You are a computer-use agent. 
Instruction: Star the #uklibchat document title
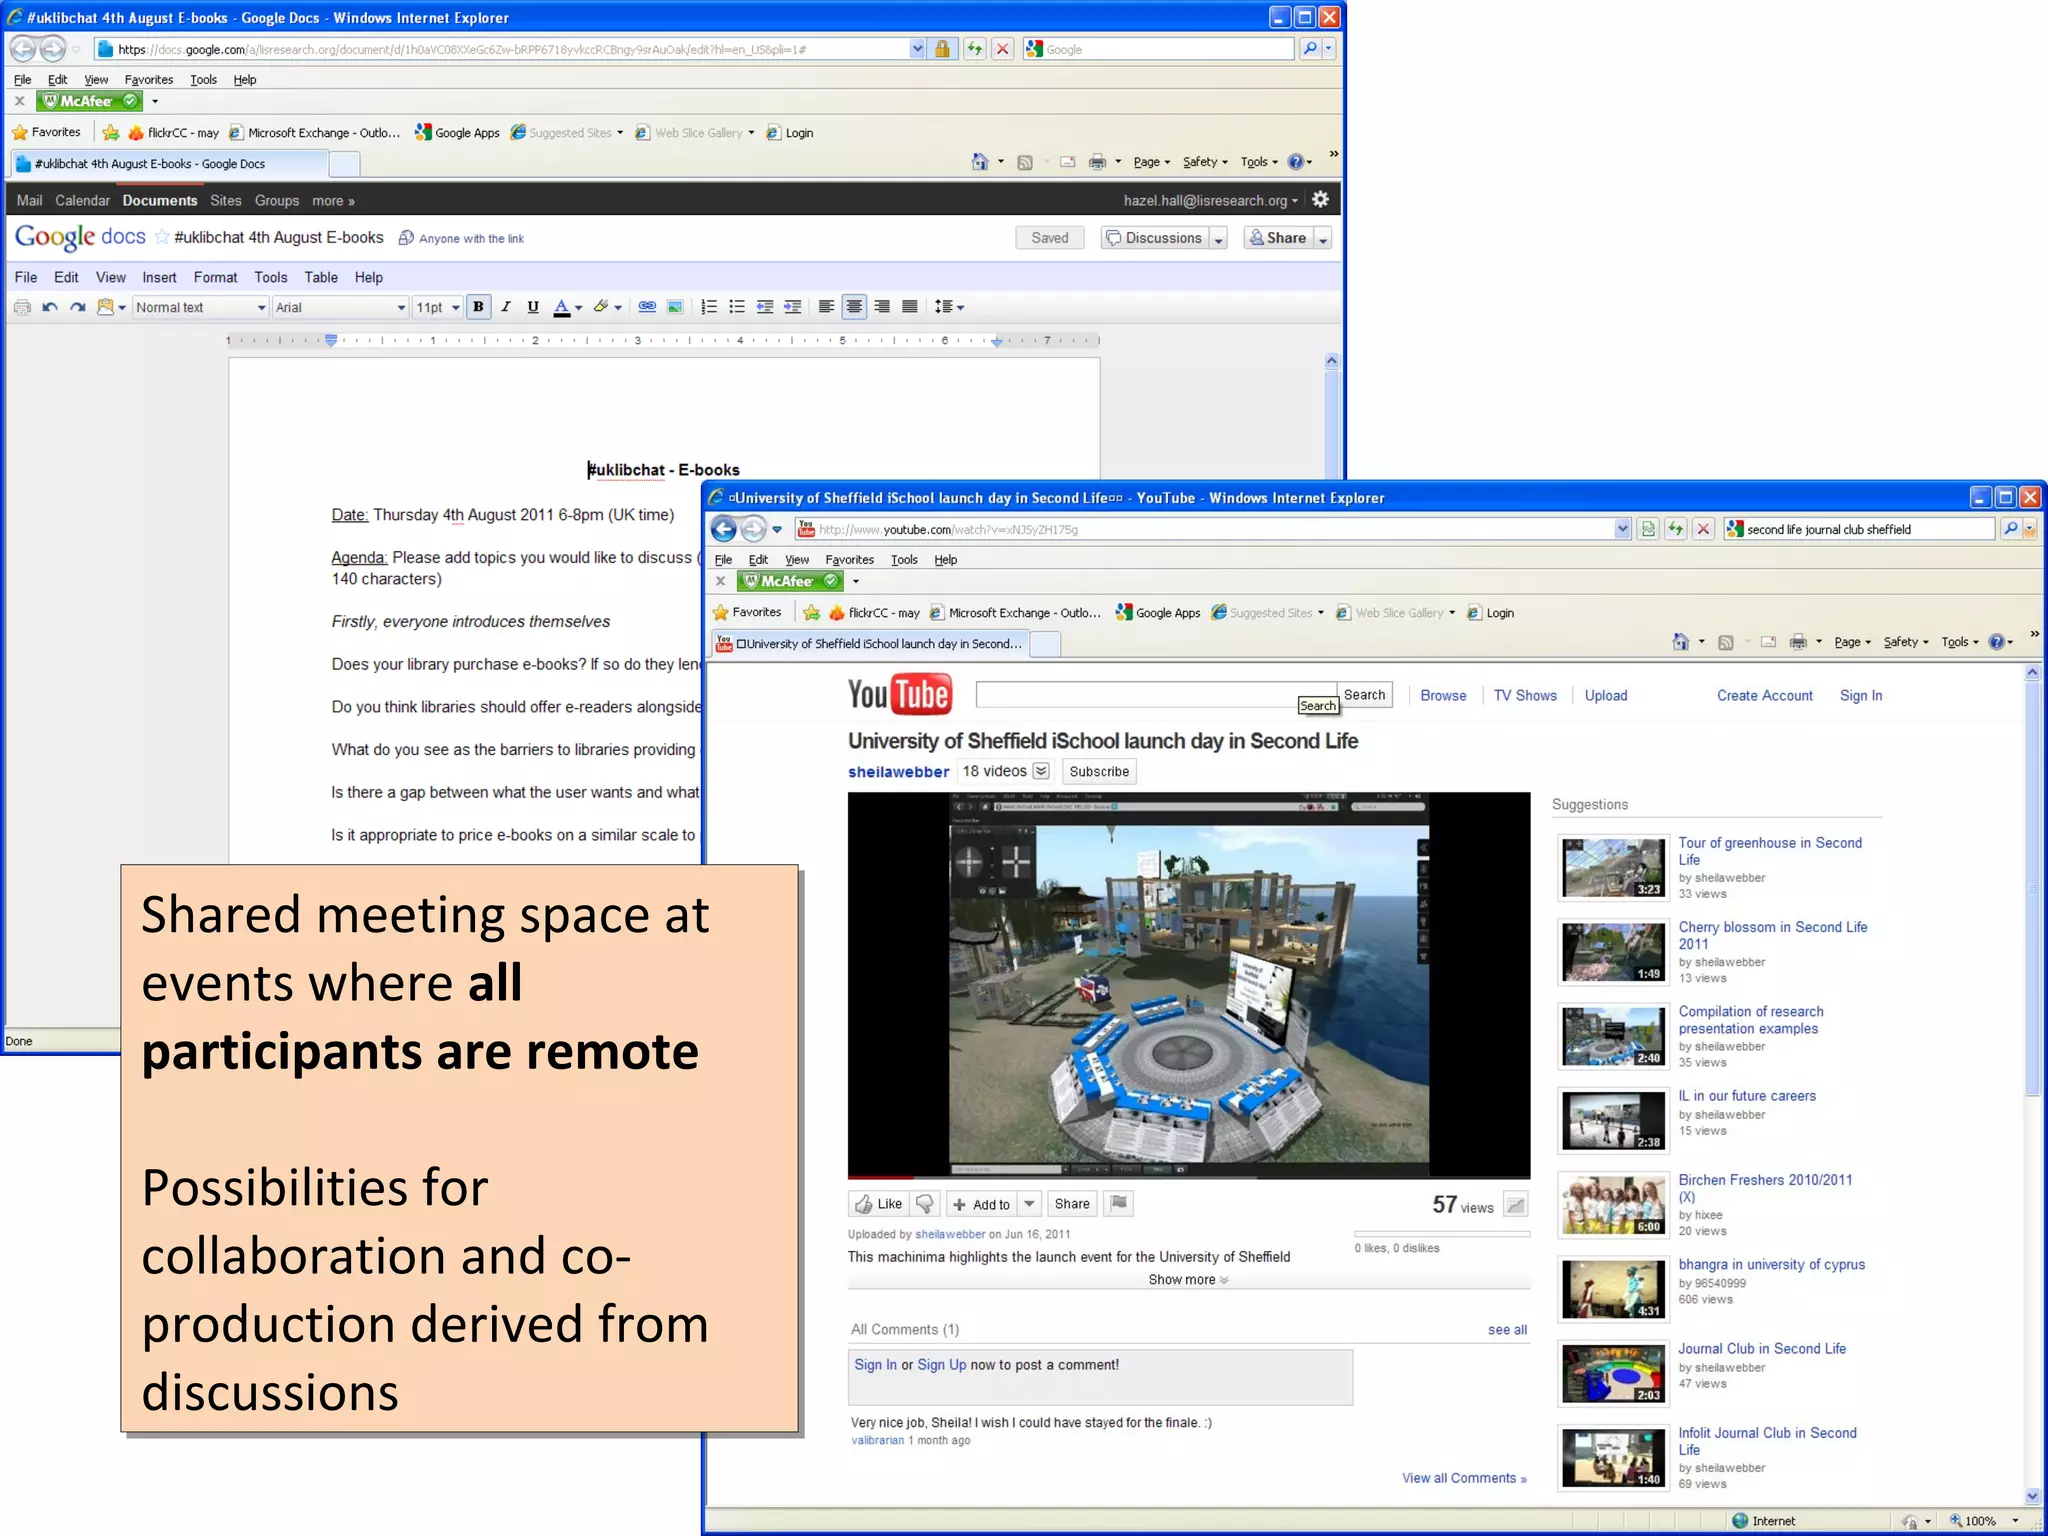(161, 237)
